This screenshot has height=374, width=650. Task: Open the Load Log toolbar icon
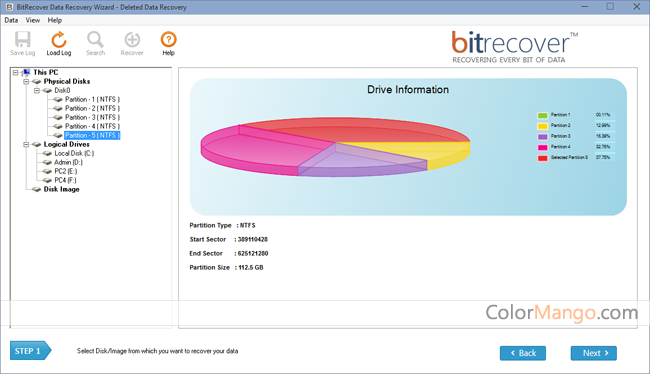coord(59,40)
